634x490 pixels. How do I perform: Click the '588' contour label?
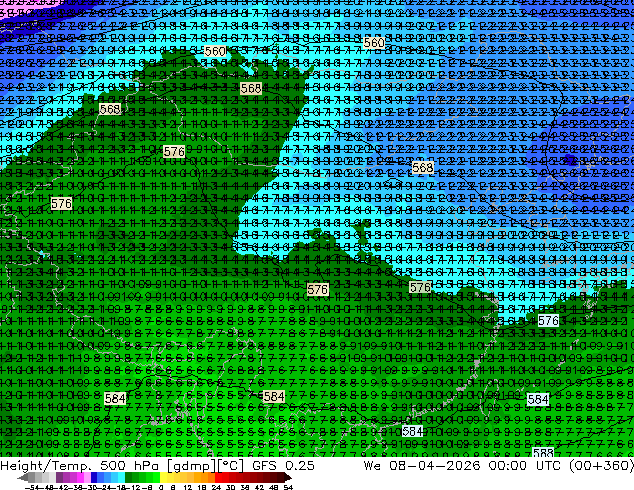coord(543,452)
